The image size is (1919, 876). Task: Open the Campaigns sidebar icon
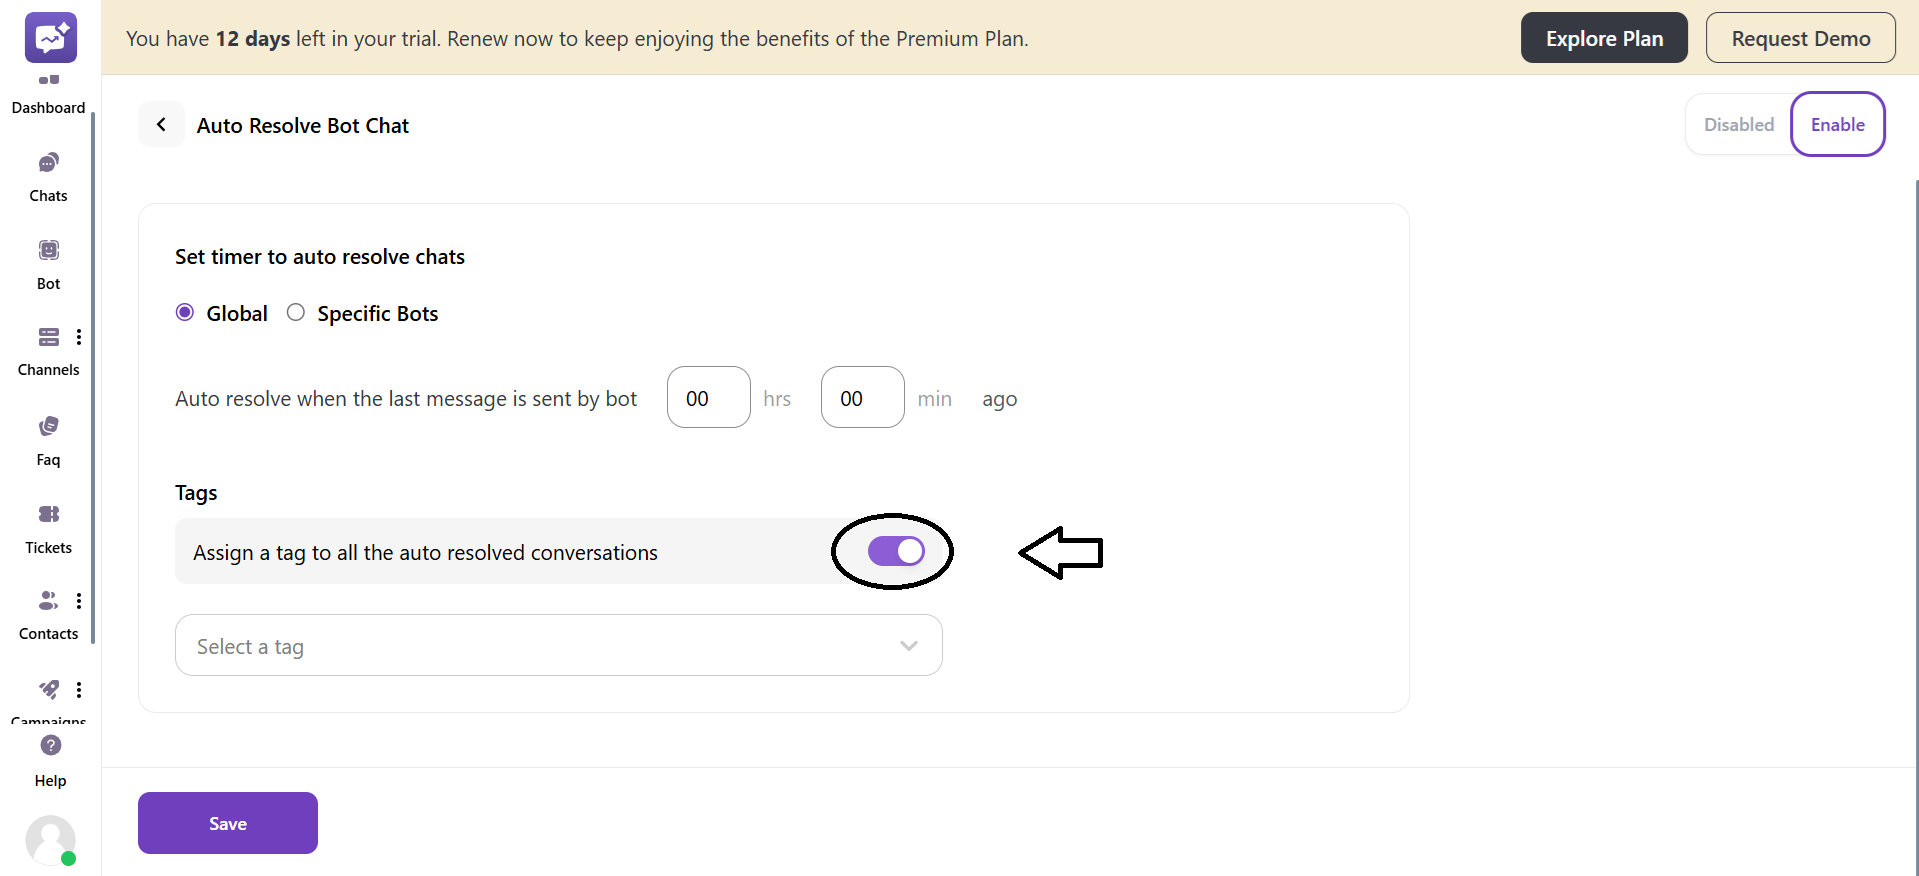(49, 690)
